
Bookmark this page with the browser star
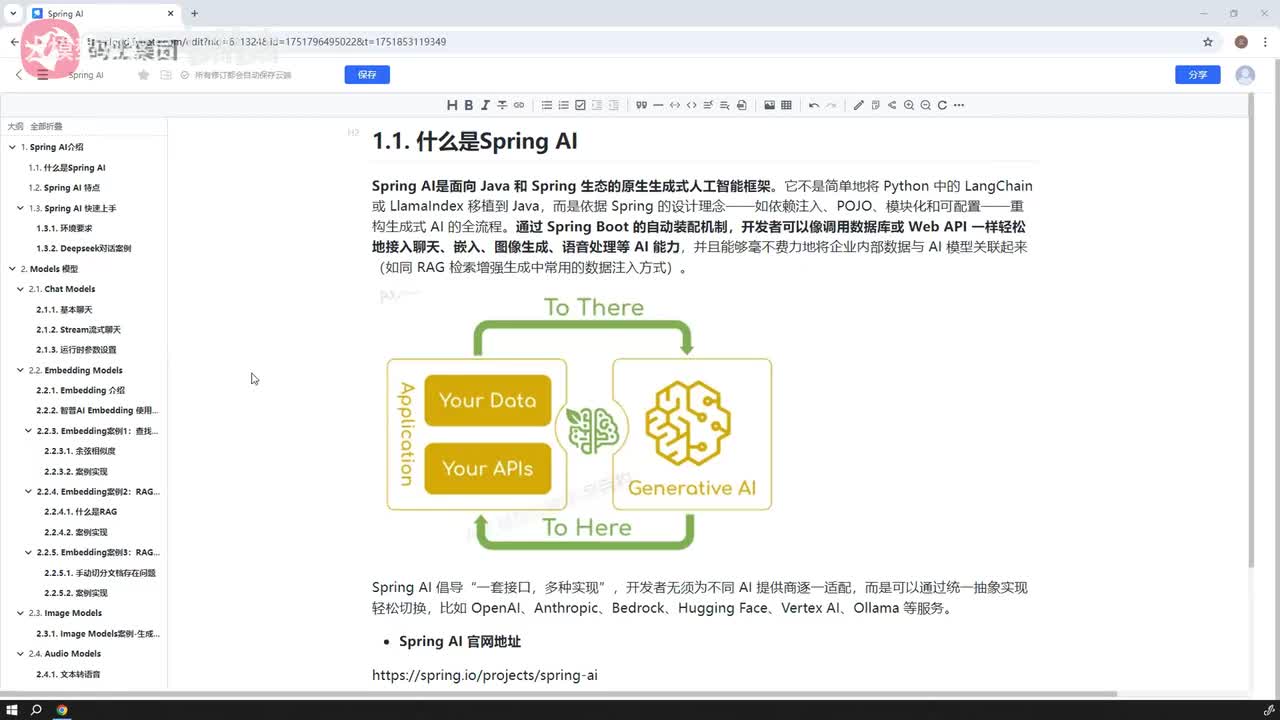[1208, 42]
